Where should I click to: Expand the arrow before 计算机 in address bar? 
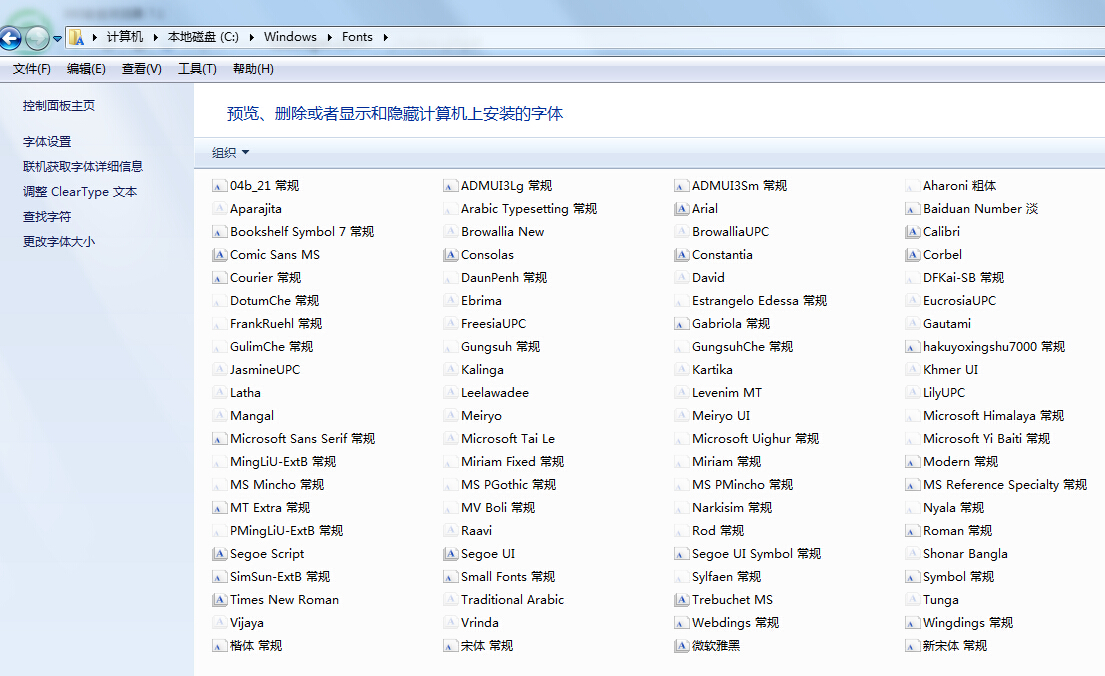(x=94, y=37)
